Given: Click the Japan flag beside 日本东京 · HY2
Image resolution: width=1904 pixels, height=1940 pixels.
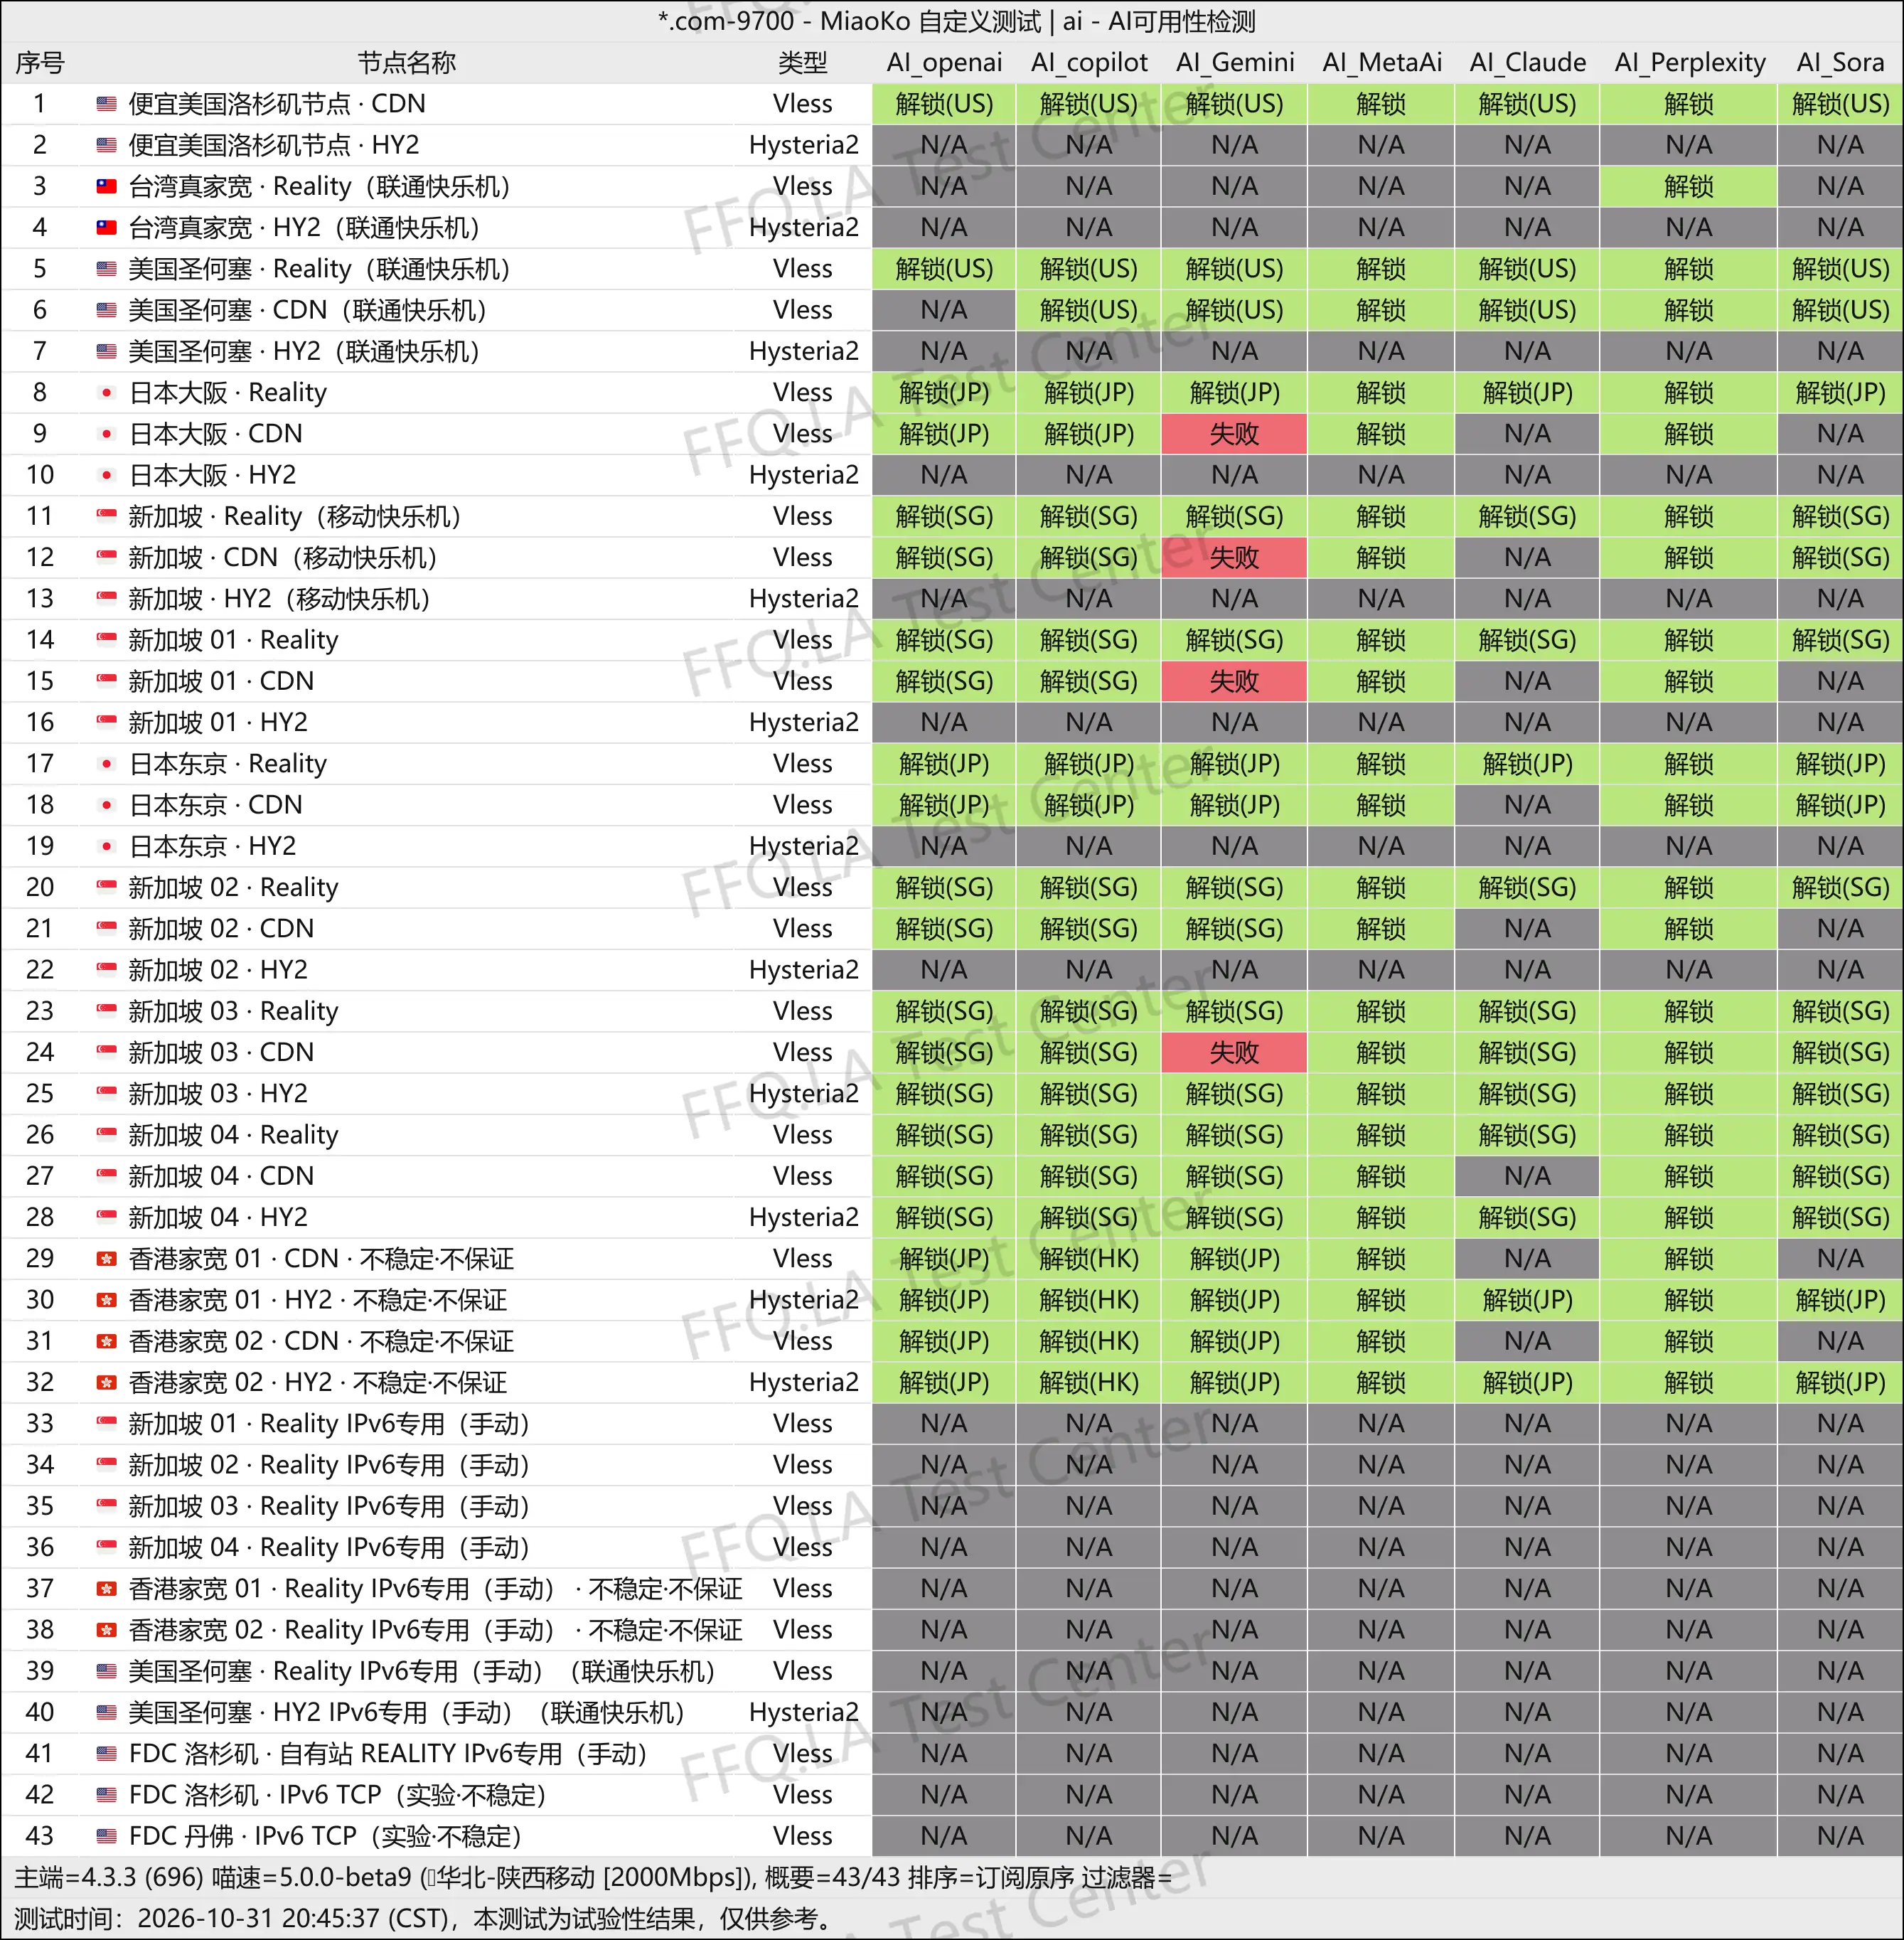Looking at the screenshot, I should click(106, 846).
